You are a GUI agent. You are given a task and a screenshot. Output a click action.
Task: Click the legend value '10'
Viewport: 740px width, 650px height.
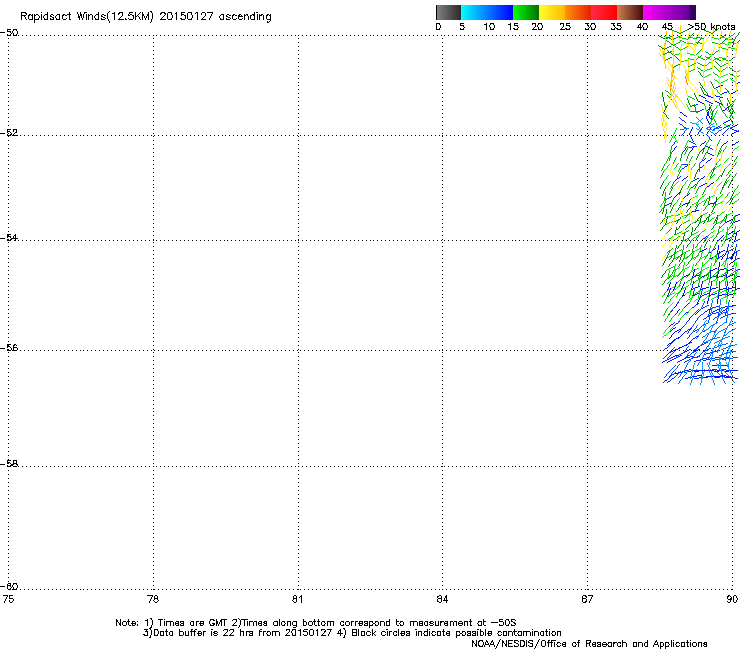[489, 27]
